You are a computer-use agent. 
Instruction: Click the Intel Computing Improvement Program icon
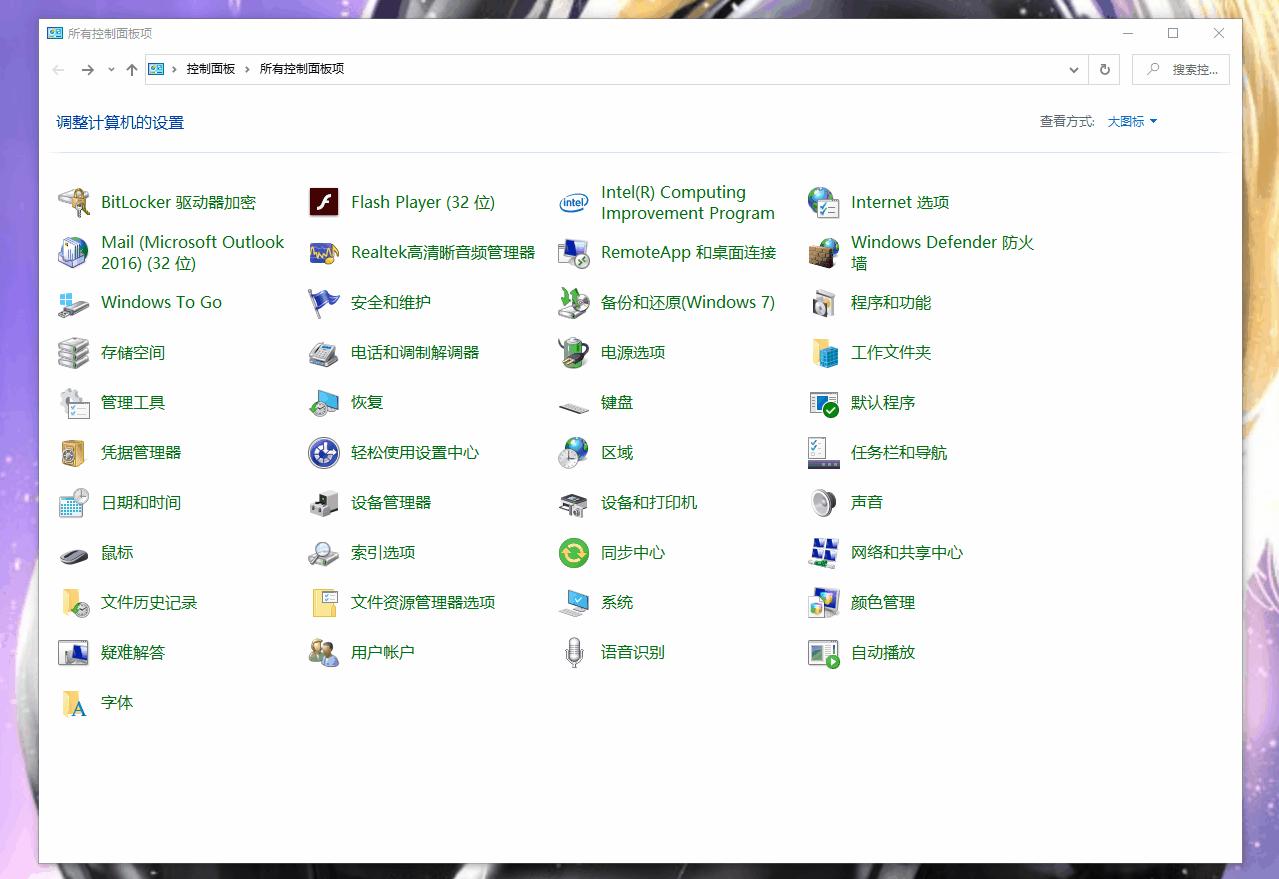[574, 203]
